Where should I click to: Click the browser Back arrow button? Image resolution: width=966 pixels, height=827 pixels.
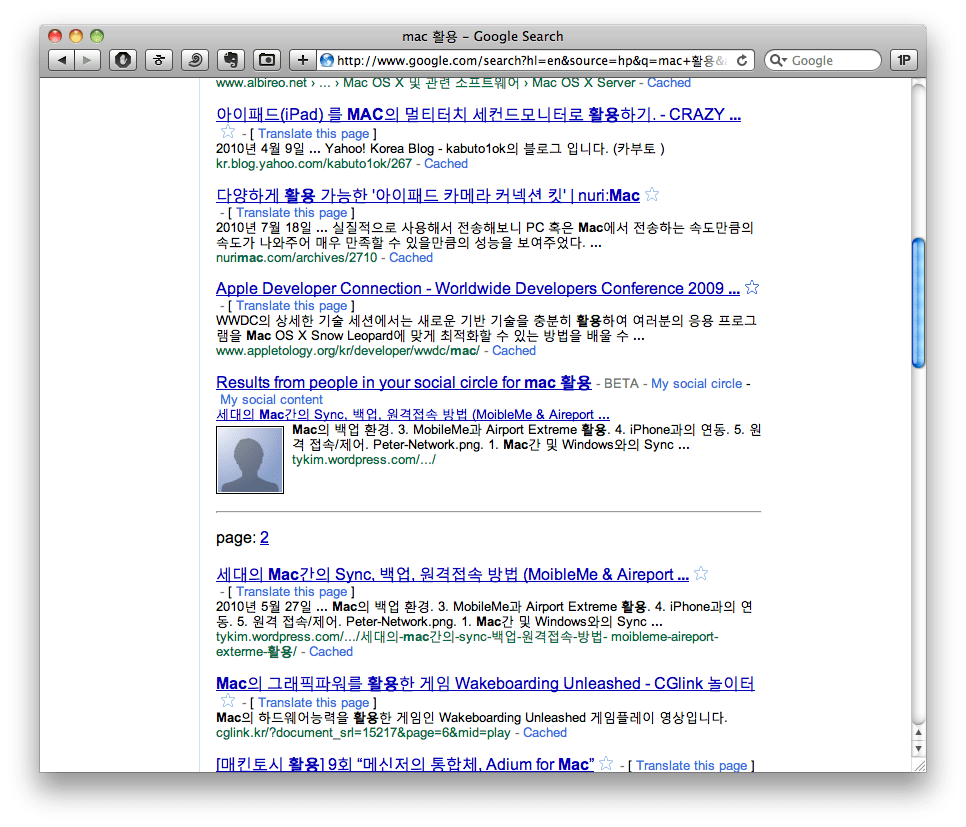pyautogui.click(x=62, y=60)
